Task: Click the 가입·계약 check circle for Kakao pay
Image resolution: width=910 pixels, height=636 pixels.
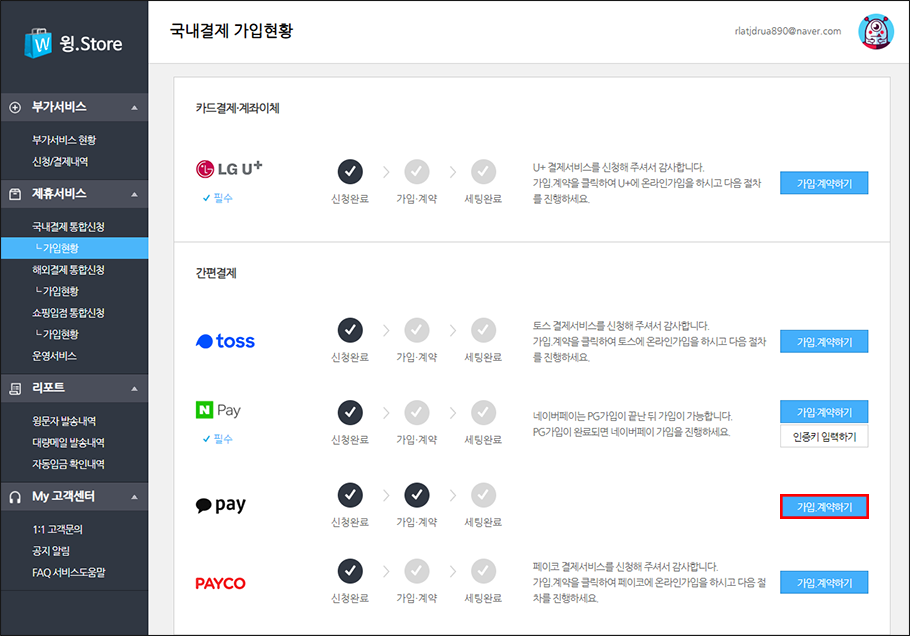Action: [417, 495]
